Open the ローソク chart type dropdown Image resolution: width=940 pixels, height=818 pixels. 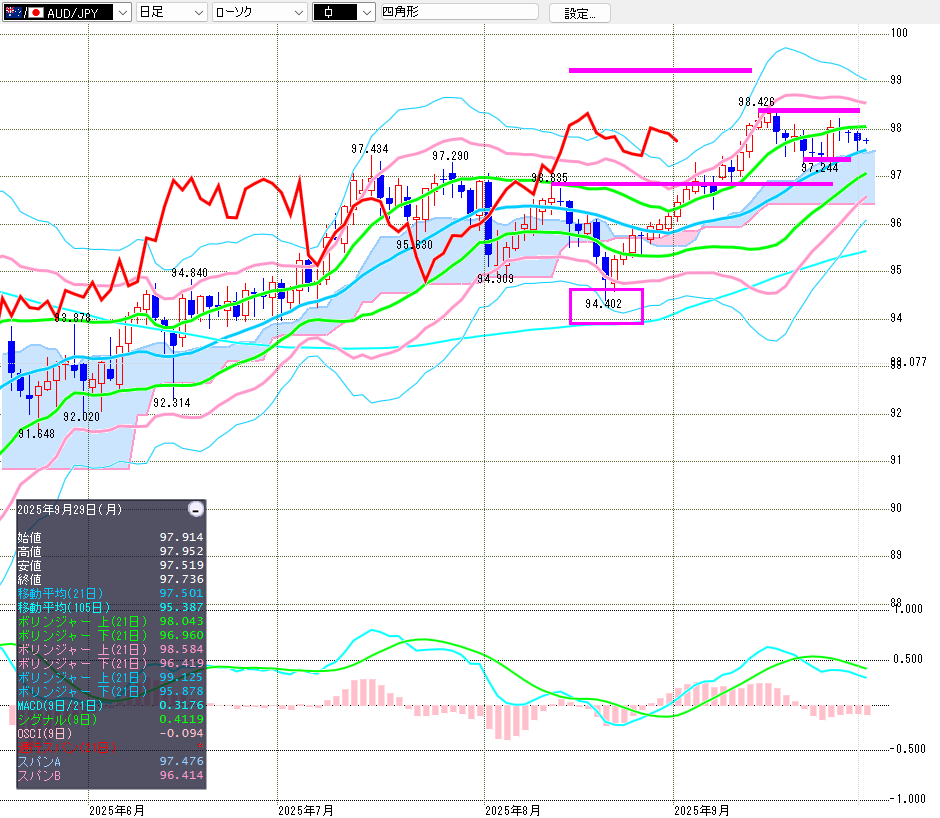(x=259, y=12)
